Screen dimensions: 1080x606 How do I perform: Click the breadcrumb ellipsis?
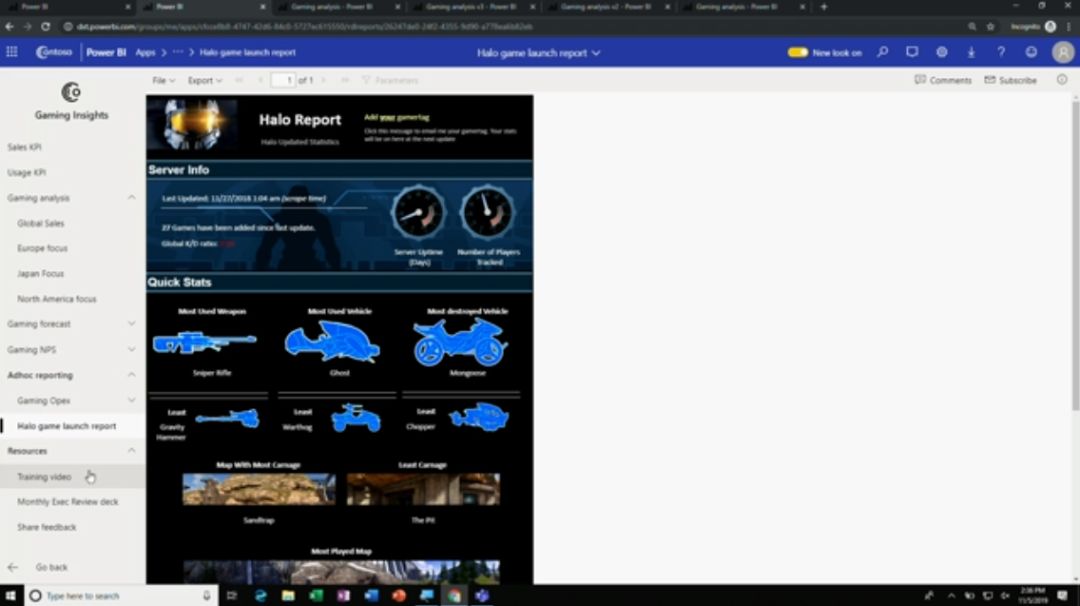[178, 52]
